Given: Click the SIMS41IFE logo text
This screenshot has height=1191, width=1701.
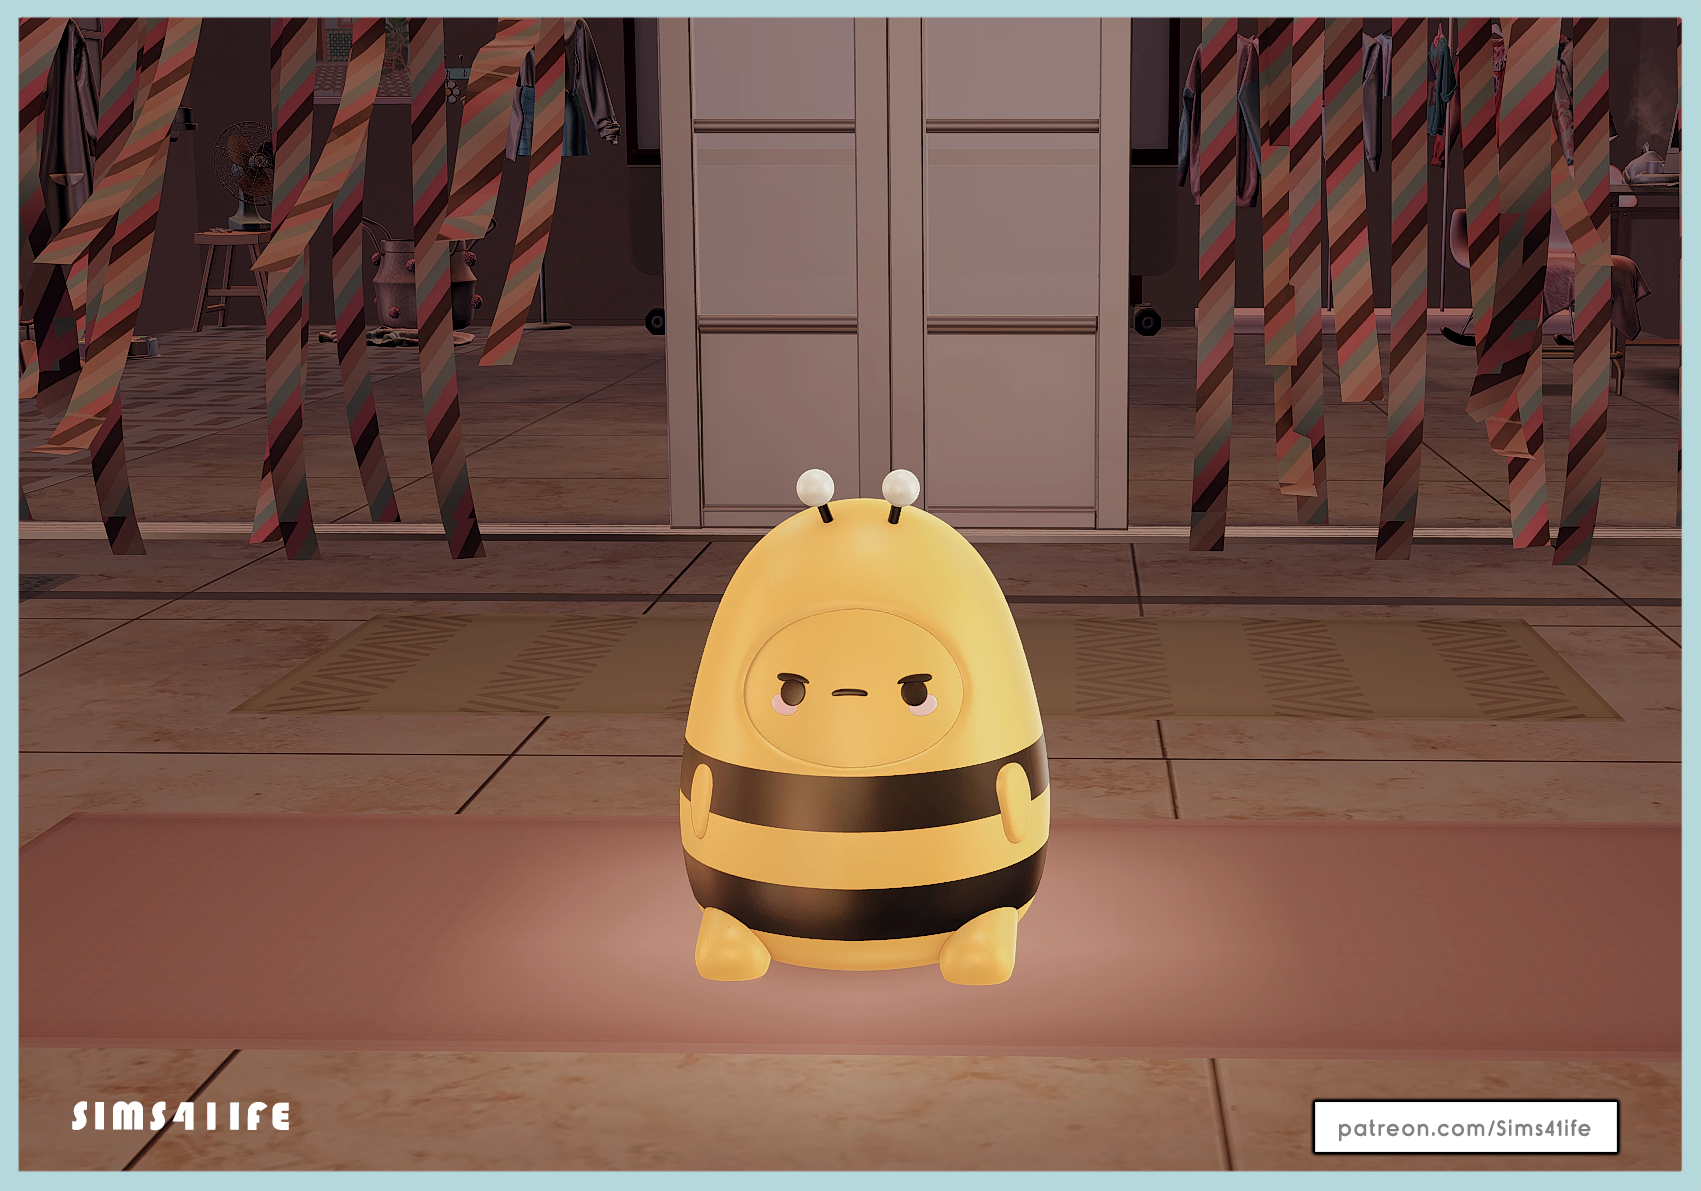Looking at the screenshot, I should coord(181,1116).
